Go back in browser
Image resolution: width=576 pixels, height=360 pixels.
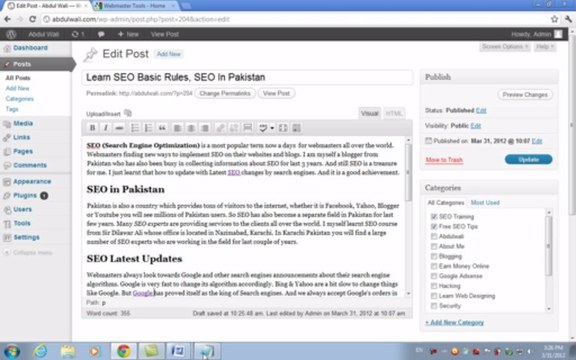(7, 19)
